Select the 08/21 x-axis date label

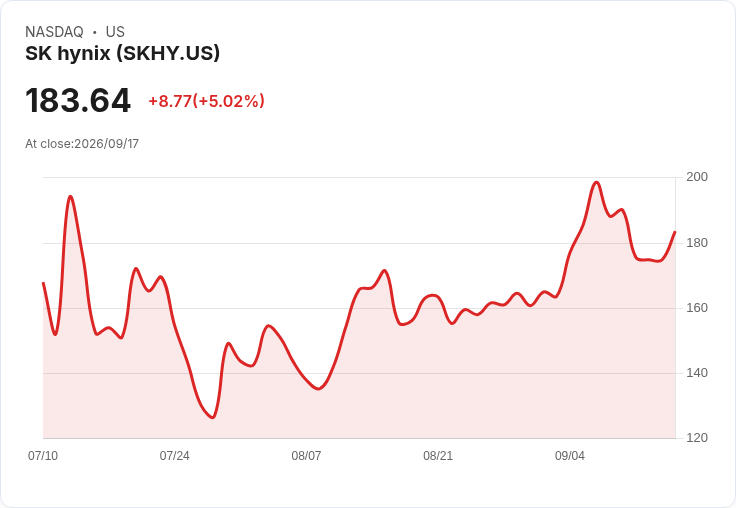click(x=438, y=456)
